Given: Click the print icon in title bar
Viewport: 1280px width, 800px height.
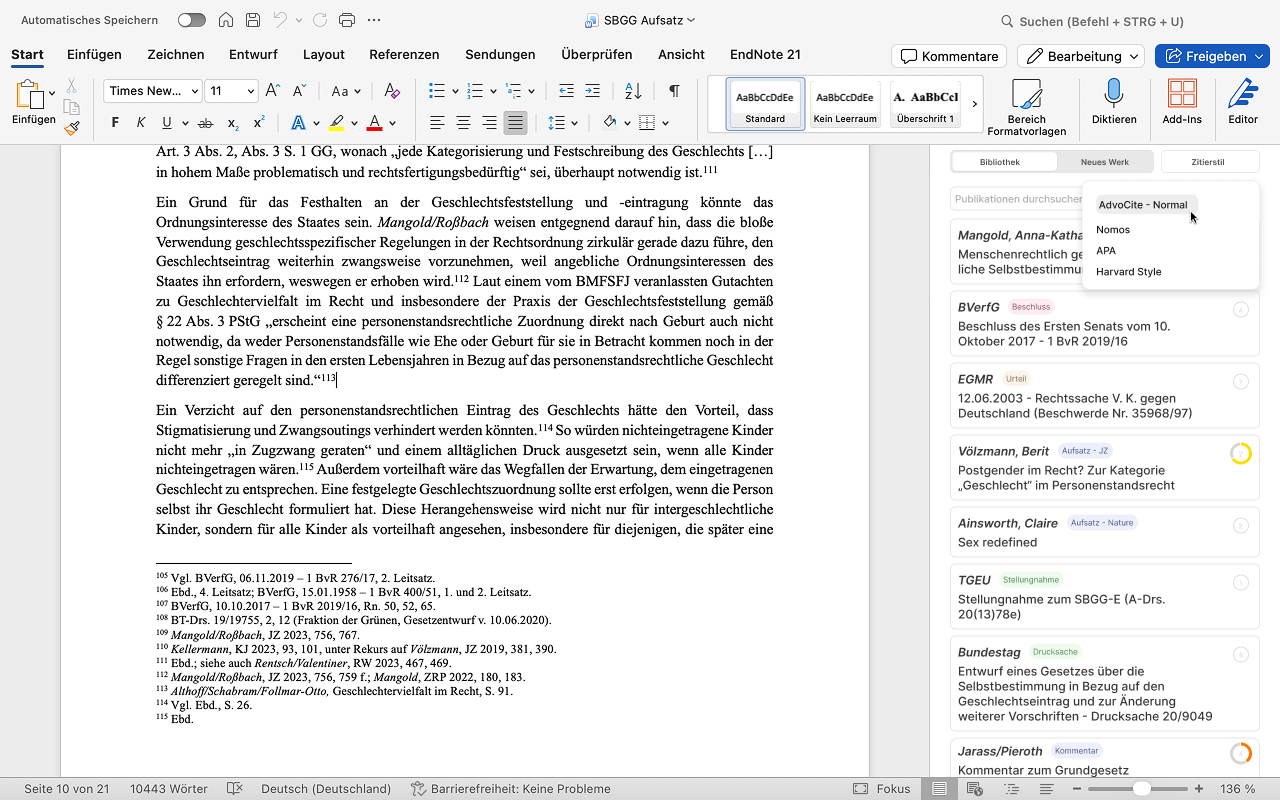Looking at the screenshot, I should 346,20.
